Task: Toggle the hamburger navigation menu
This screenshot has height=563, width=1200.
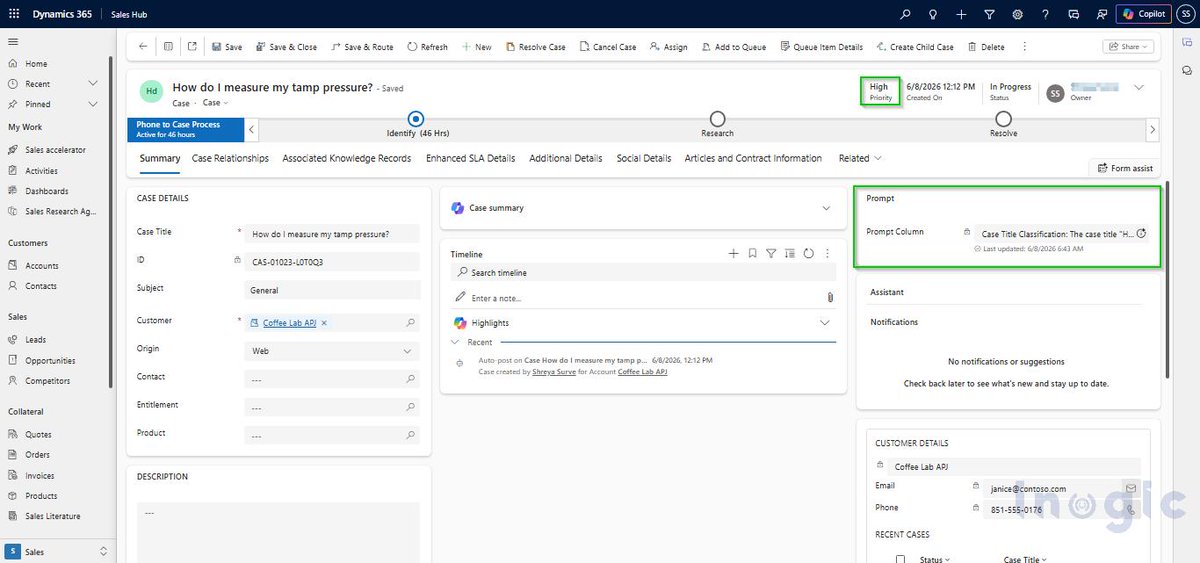Action: tap(13, 41)
